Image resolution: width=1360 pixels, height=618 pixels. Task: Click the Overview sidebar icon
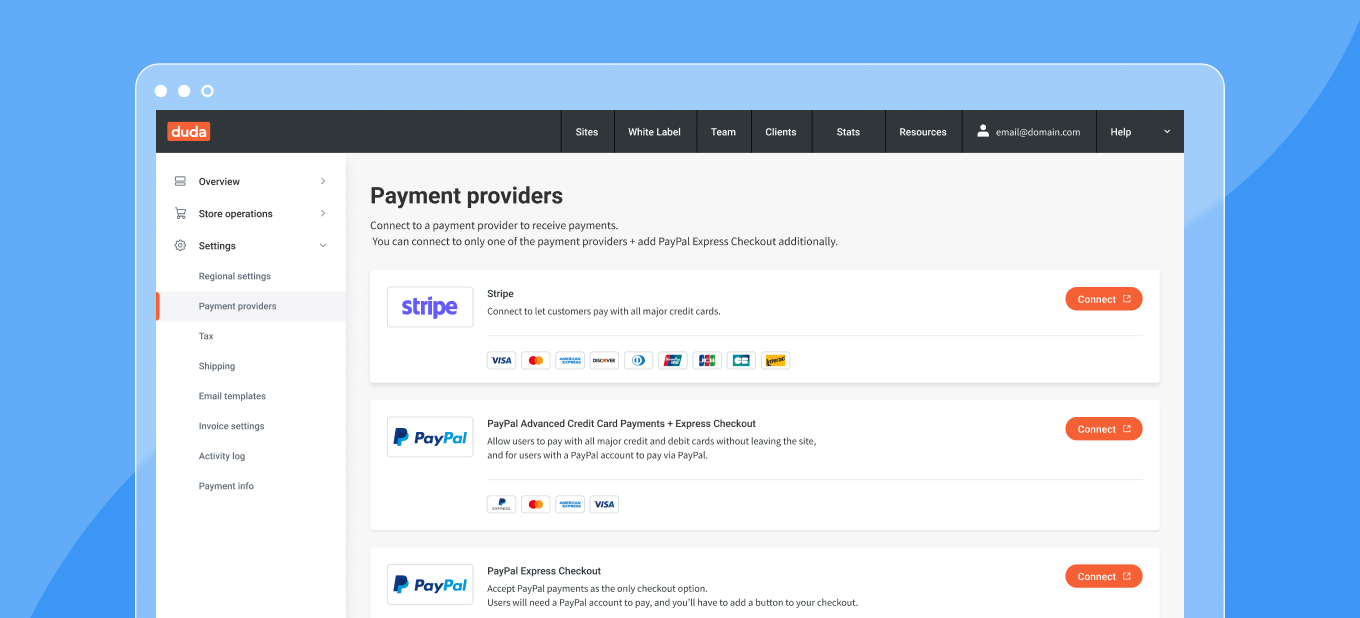coord(180,181)
